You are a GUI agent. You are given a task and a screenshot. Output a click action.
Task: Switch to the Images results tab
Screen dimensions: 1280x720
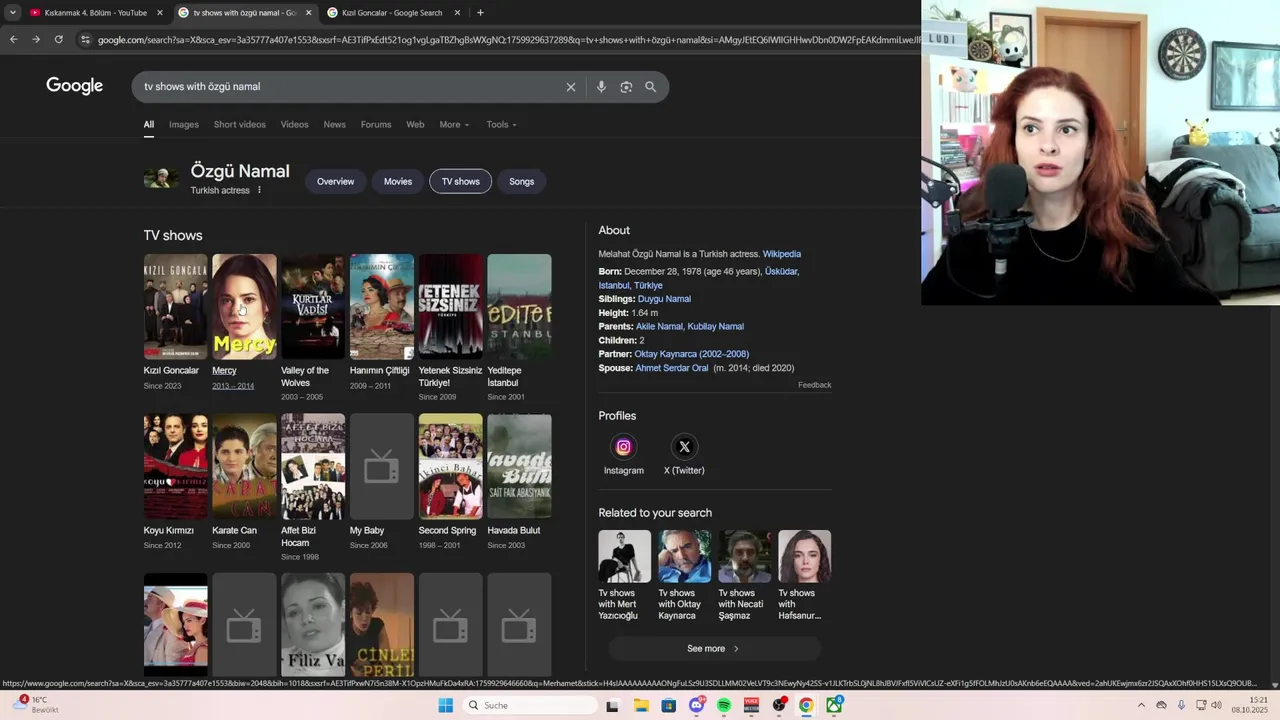click(x=184, y=125)
